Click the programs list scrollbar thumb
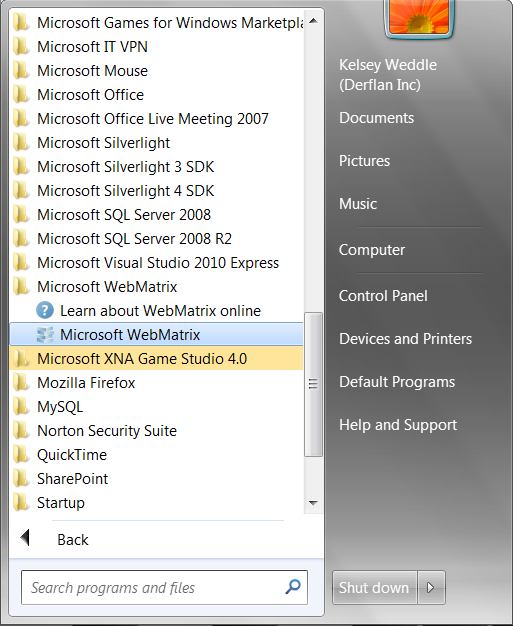This screenshot has height=626, width=513. pos(313,384)
